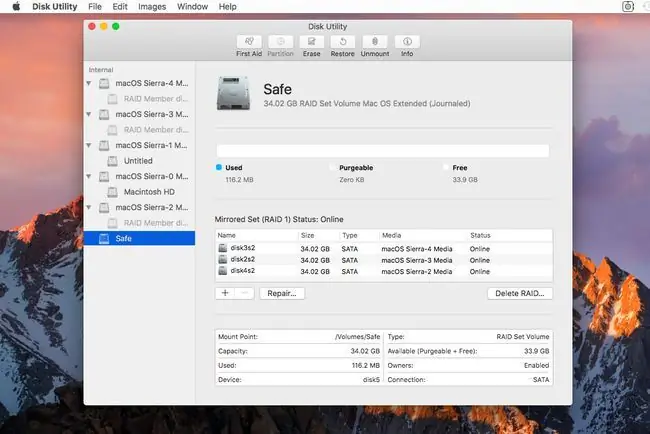650x434 pixels.
Task: Select macOS Sierra-1 disk icon in sidebar
Action: click(x=104, y=145)
